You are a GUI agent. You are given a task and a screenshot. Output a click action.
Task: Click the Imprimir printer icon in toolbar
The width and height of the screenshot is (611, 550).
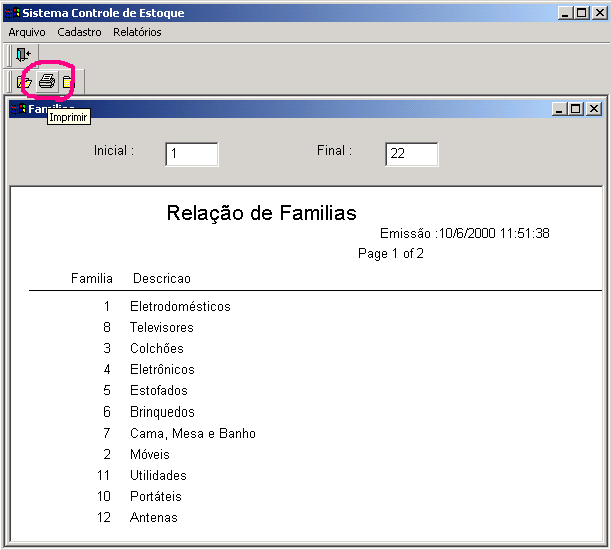pyautogui.click(x=46, y=81)
